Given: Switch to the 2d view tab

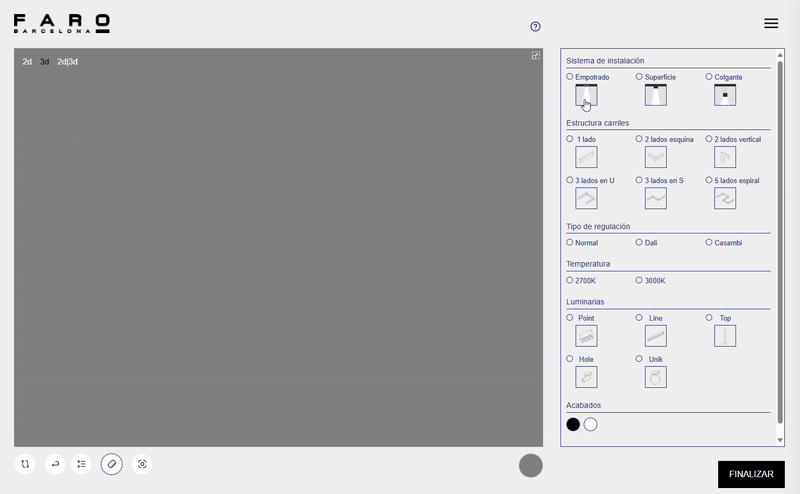Looking at the screenshot, I should click(27, 62).
